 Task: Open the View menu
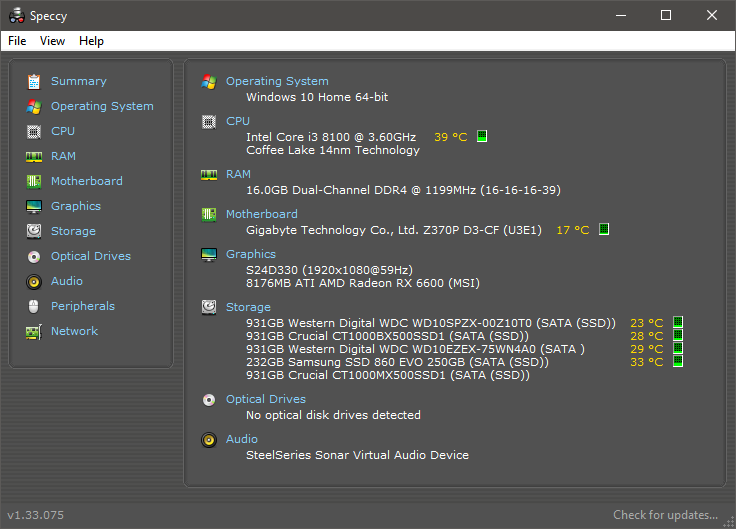pyautogui.click(x=52, y=41)
